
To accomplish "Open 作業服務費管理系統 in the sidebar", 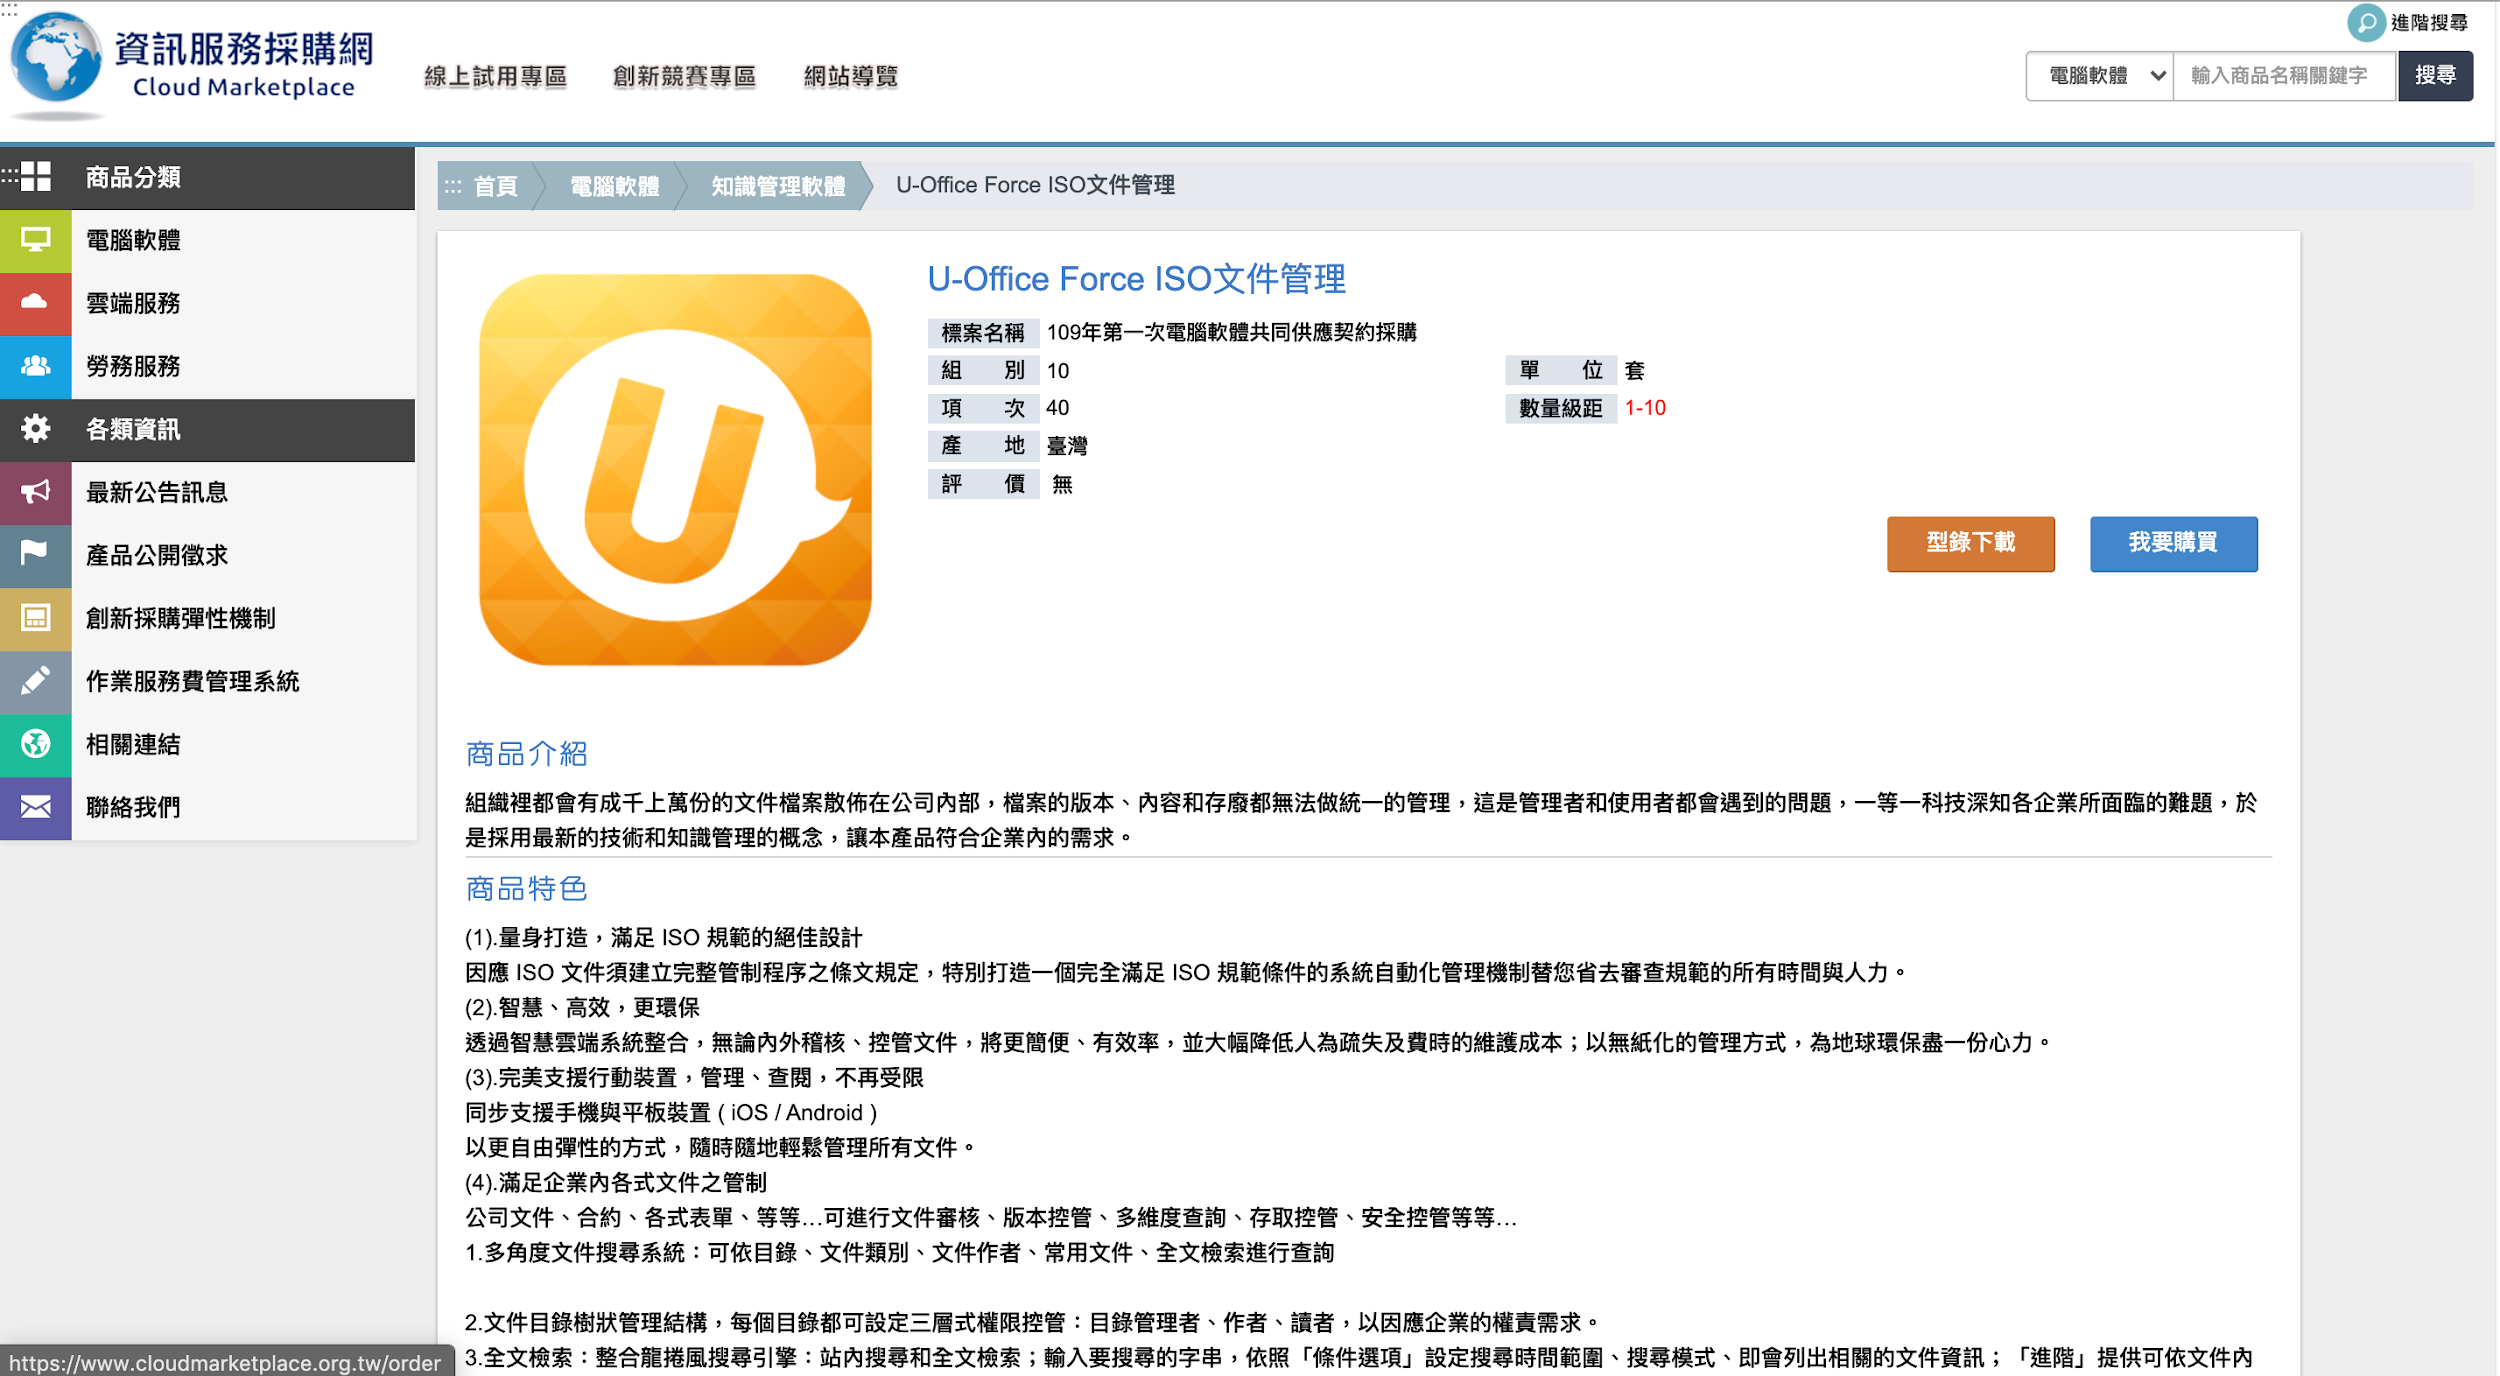I will tap(193, 681).
